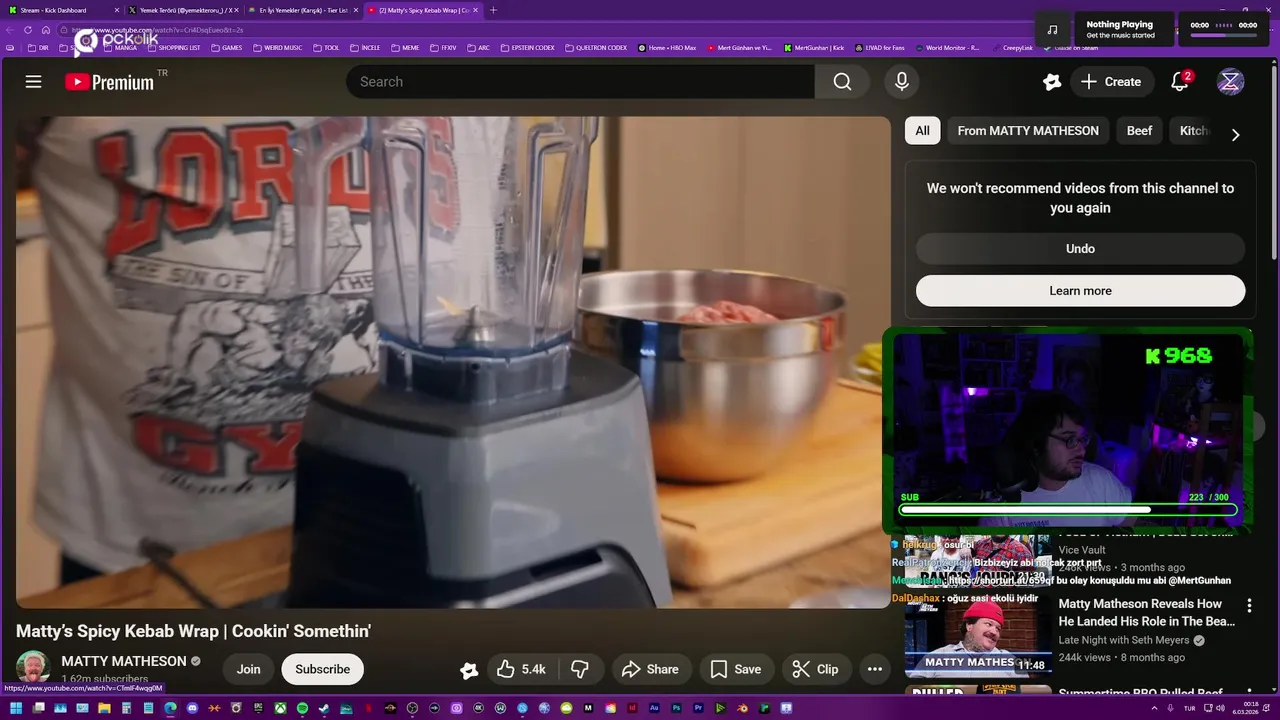Dislike the video with thumbs down

(x=579, y=669)
